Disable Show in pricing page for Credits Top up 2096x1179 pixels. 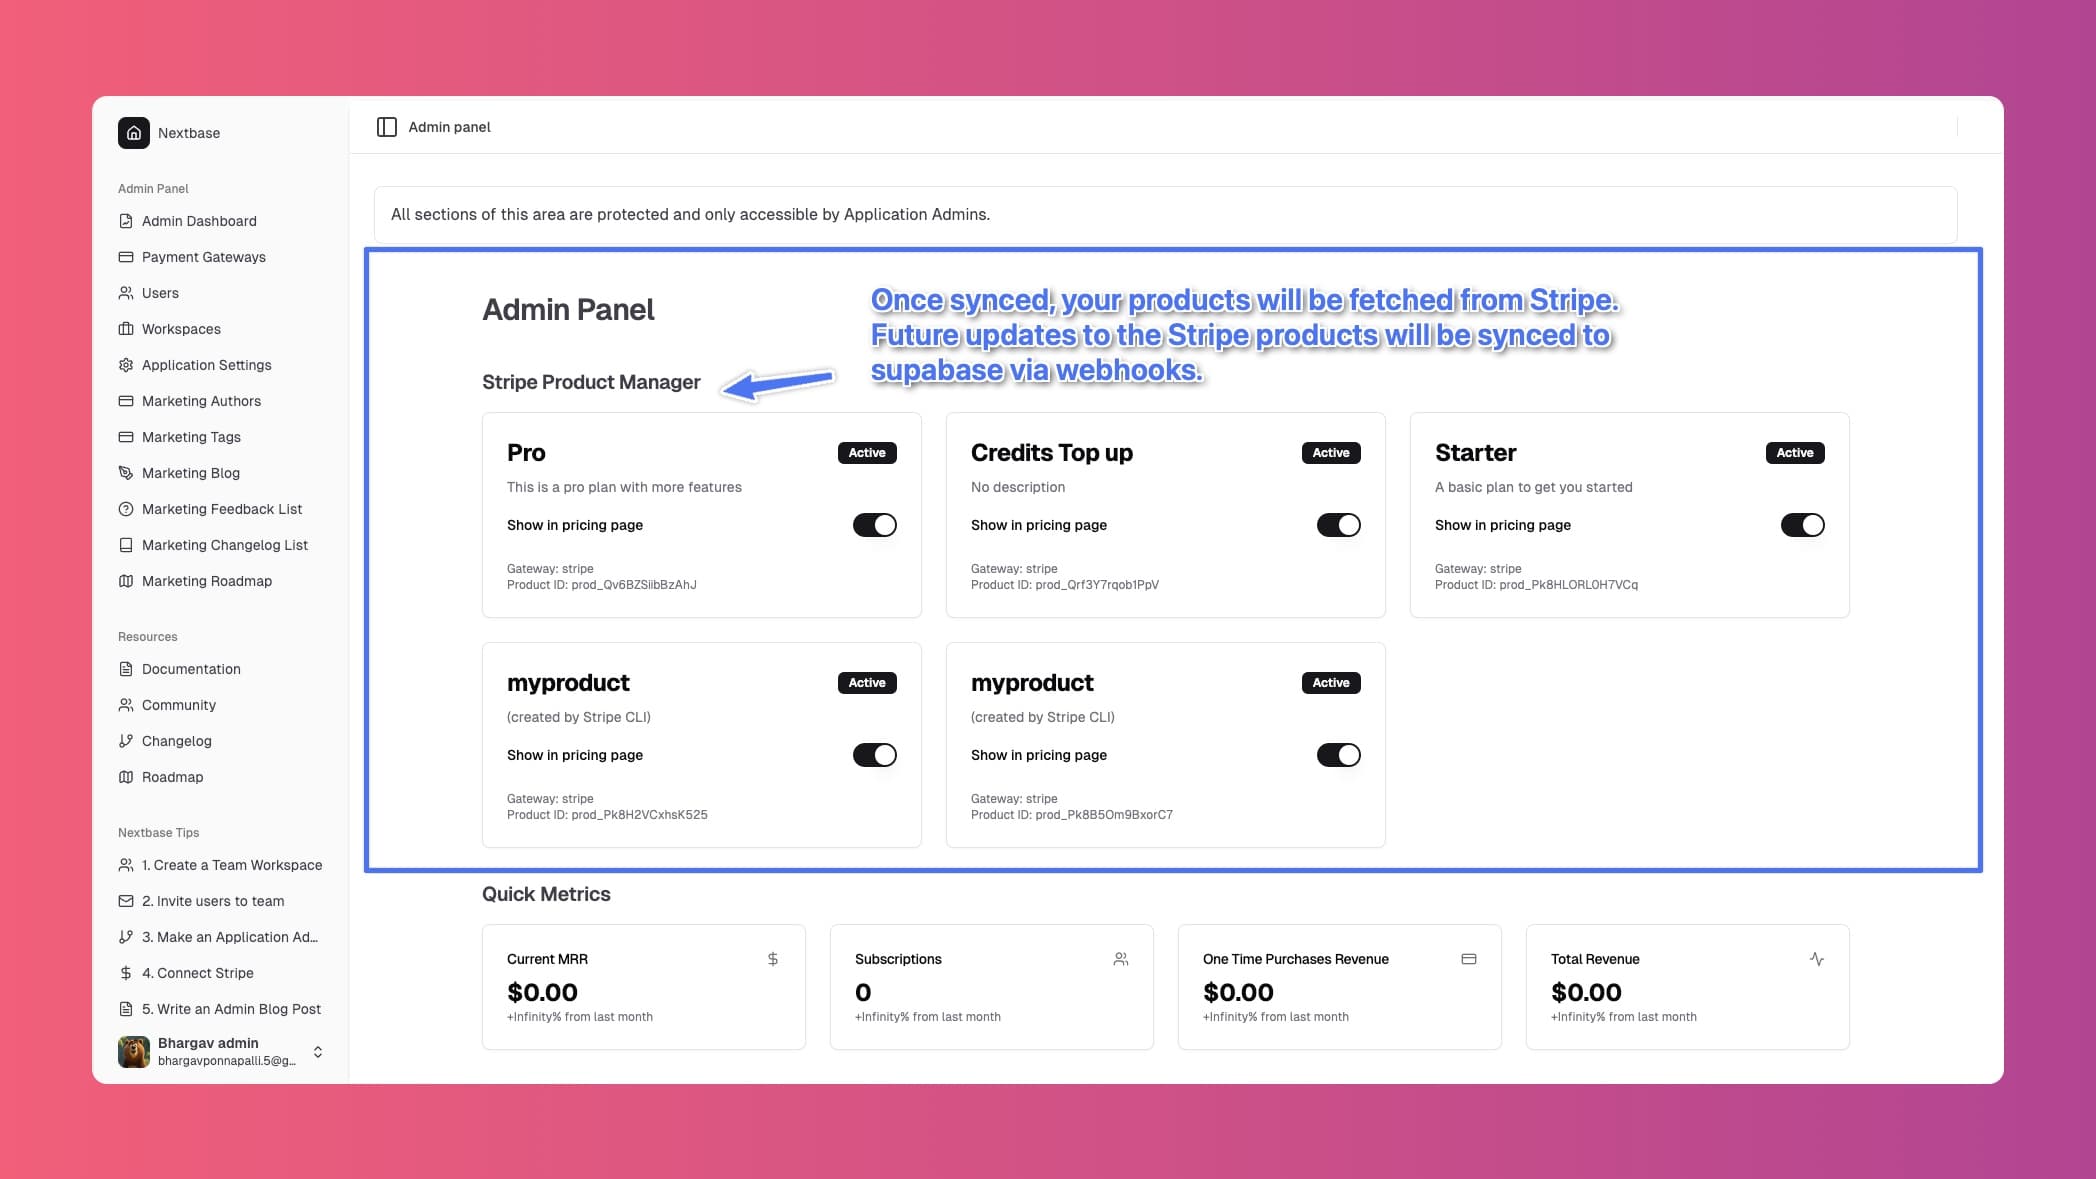click(1339, 524)
